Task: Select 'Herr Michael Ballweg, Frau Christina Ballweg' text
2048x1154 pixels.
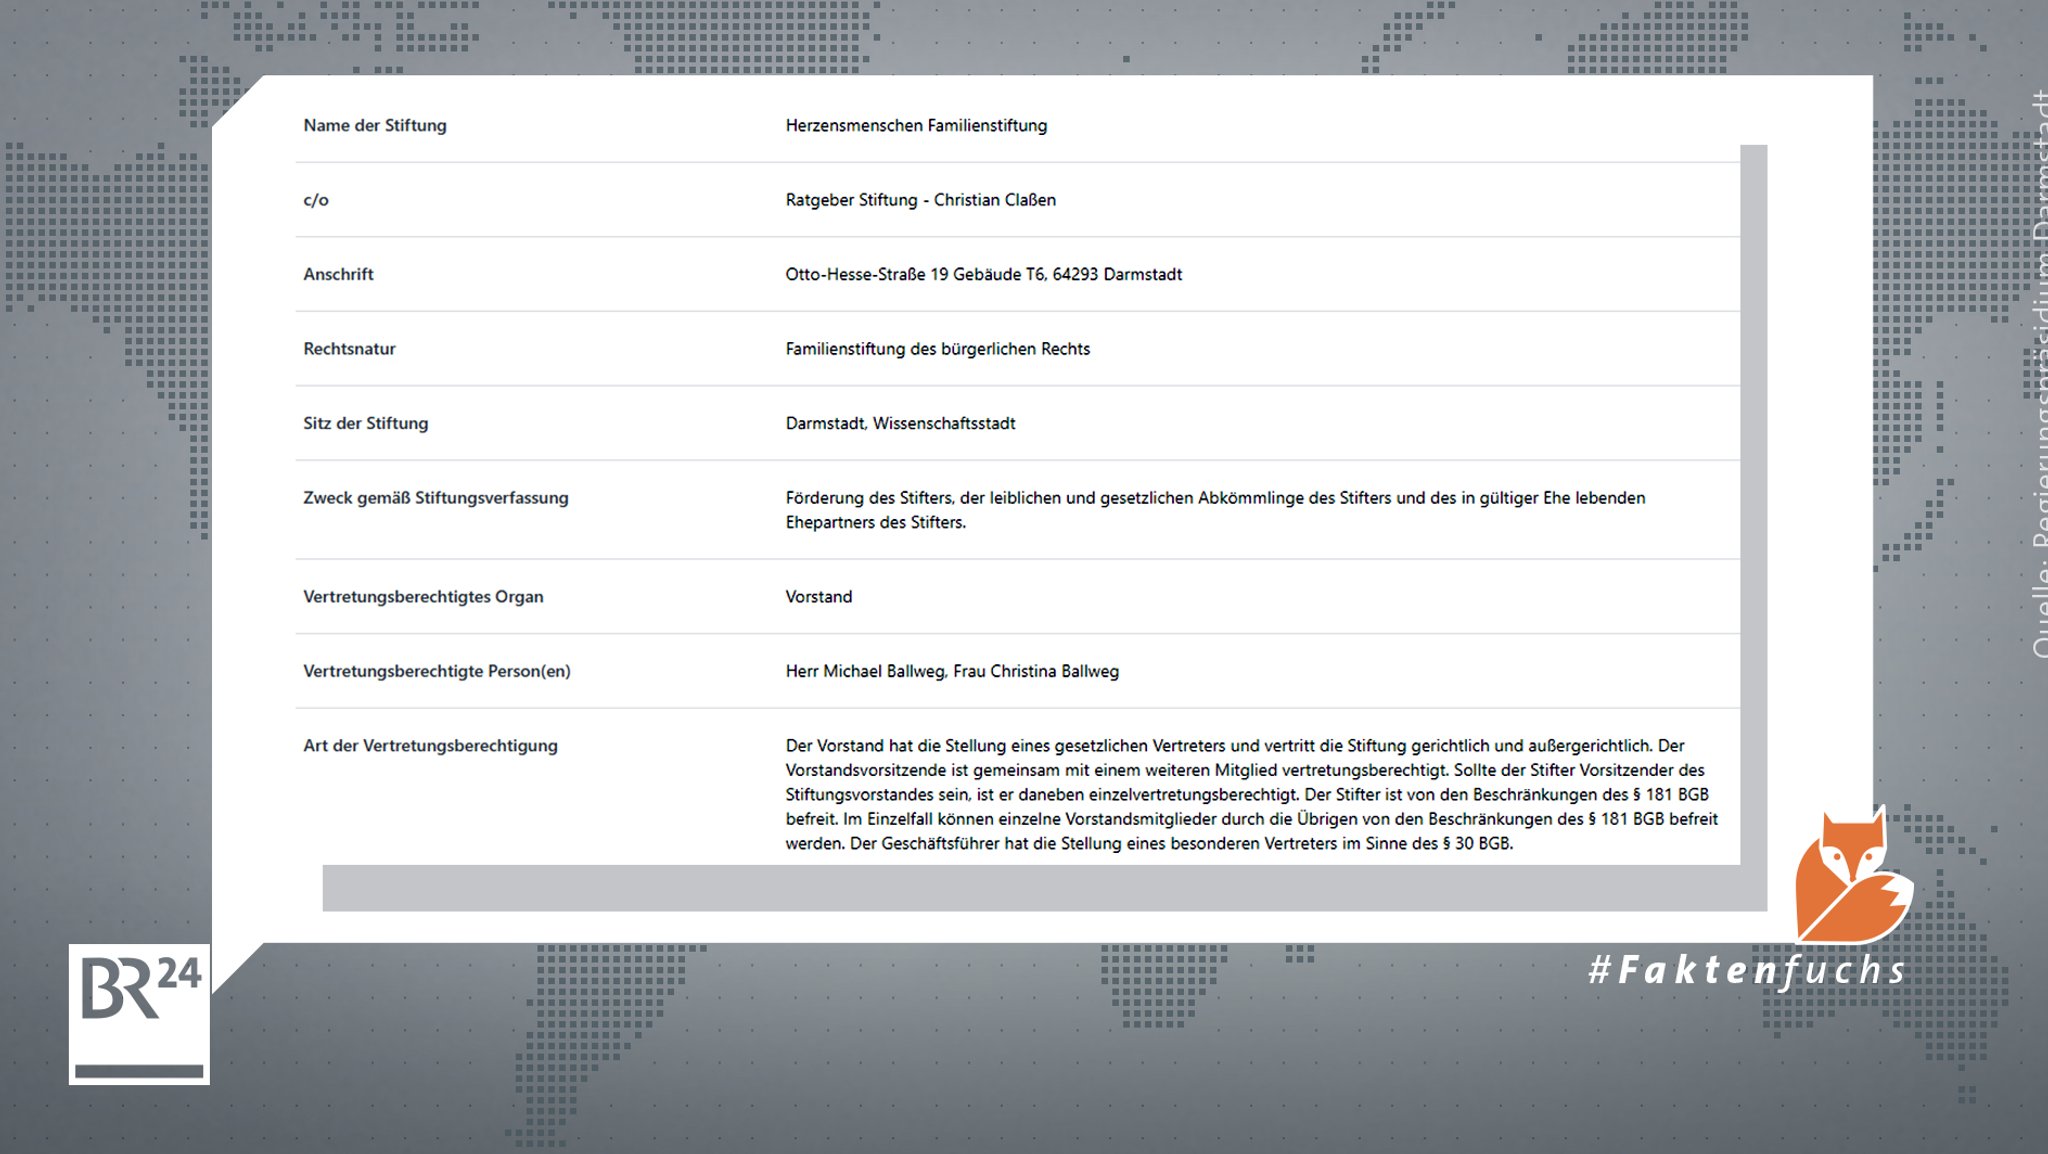Action: pos(952,671)
